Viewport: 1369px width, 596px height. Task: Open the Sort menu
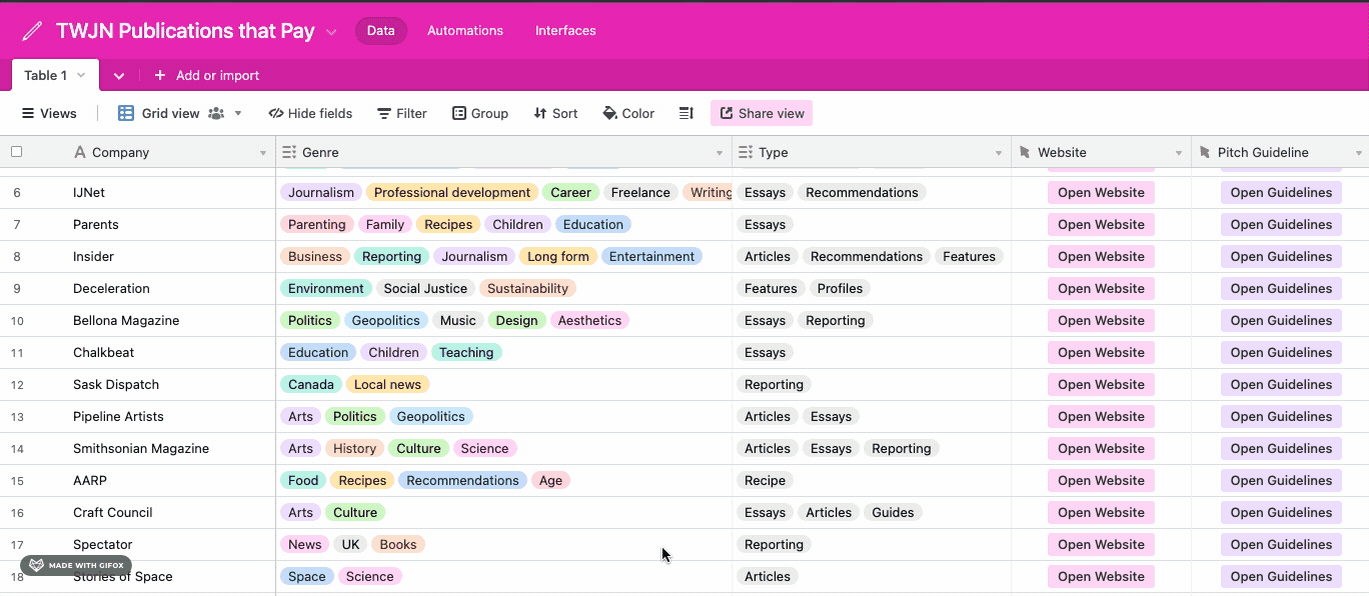(x=555, y=114)
